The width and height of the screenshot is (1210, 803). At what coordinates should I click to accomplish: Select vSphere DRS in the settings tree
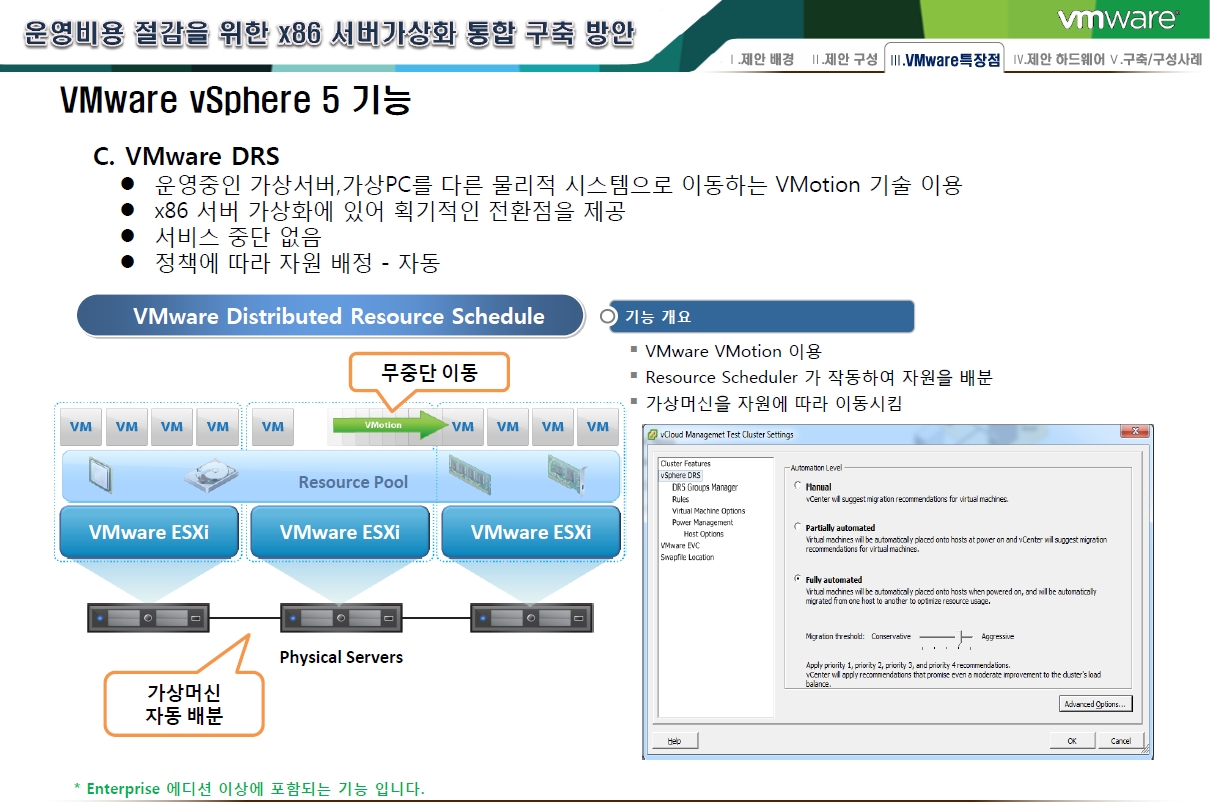(x=681, y=475)
